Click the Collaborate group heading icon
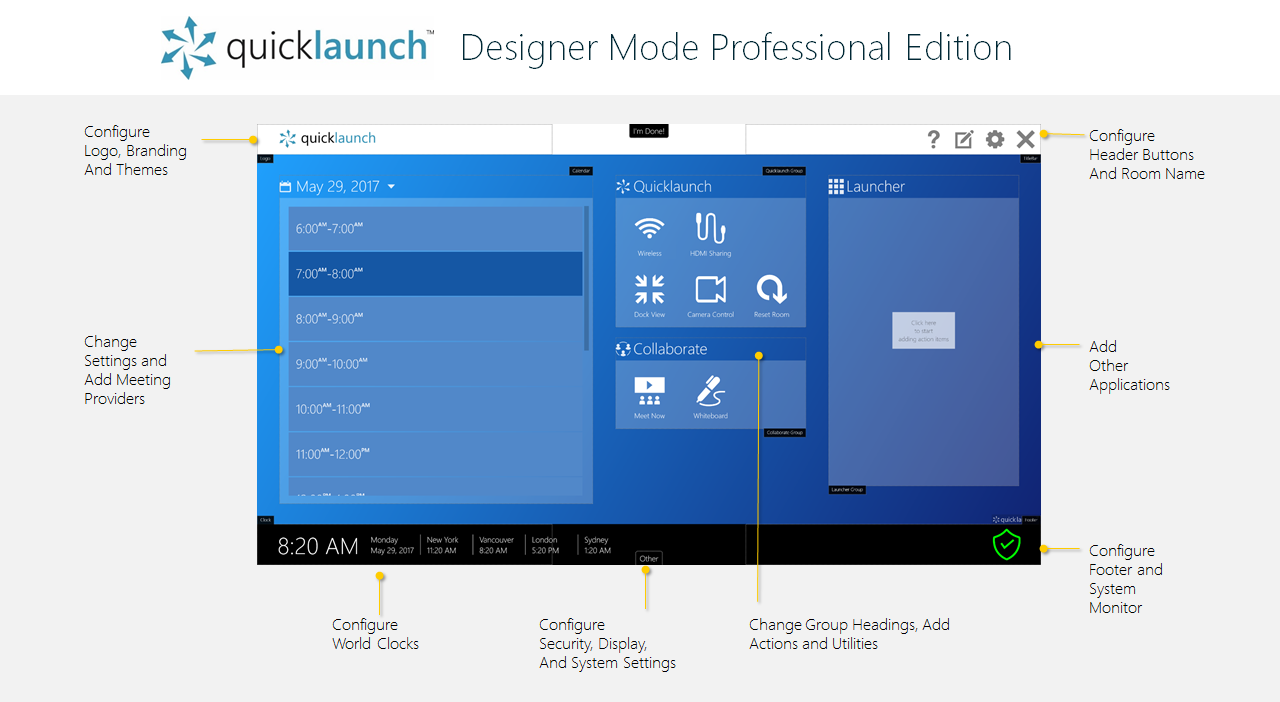Viewport: 1280px width, 702px height. coord(623,350)
